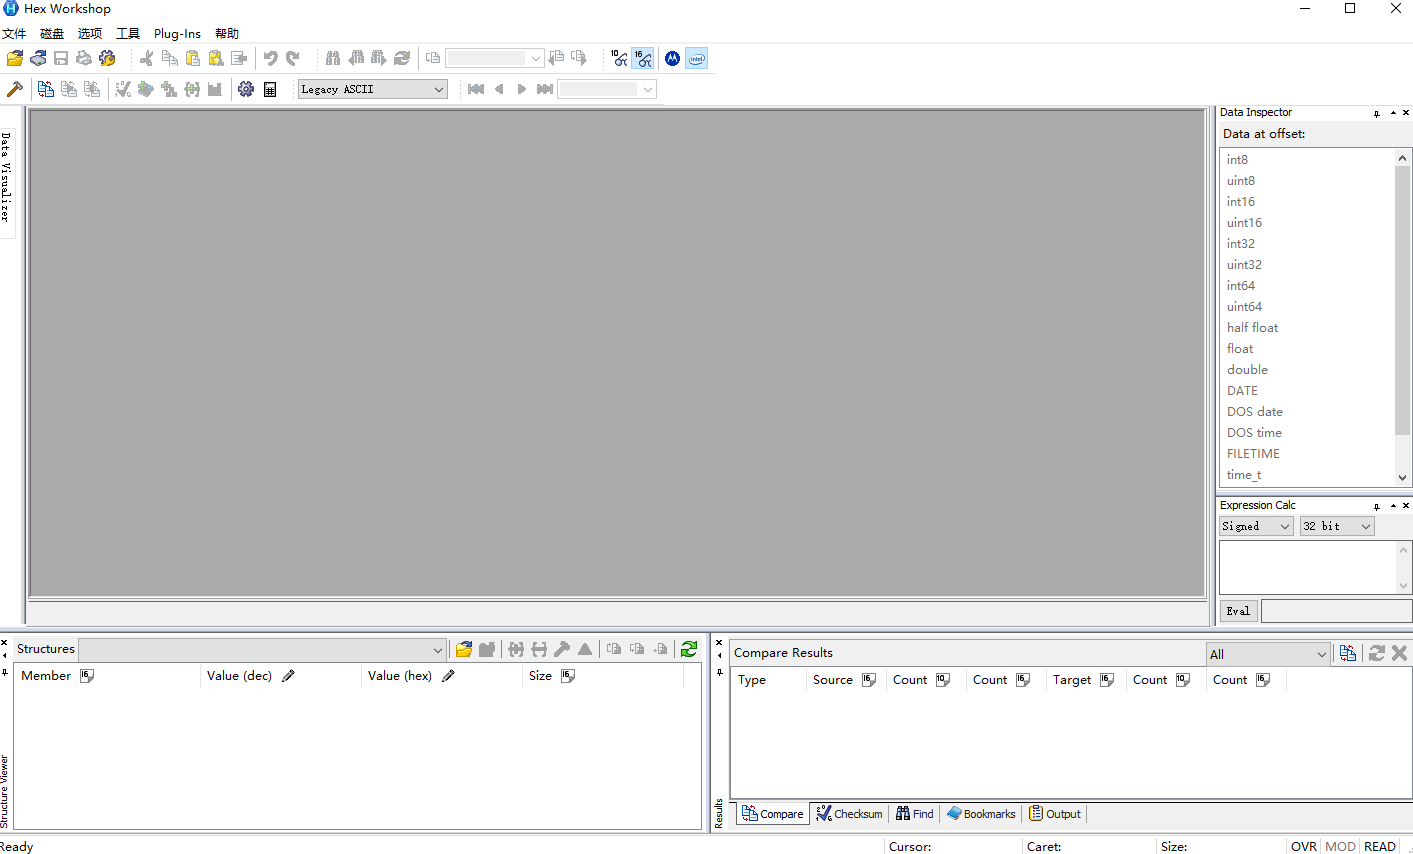Open the 磁盘 menu
The width and height of the screenshot is (1413, 854).
[52, 34]
